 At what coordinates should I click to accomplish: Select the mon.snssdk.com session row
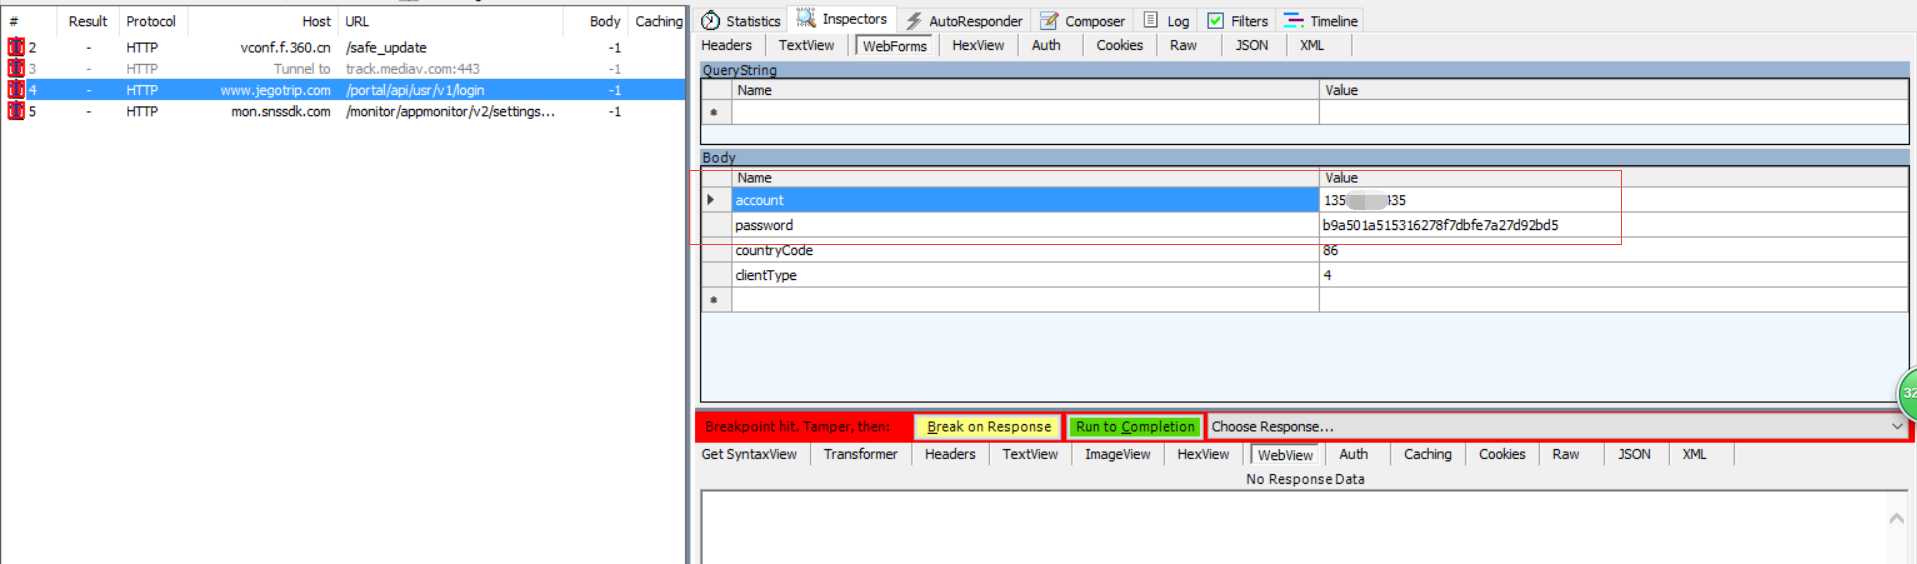click(343, 111)
